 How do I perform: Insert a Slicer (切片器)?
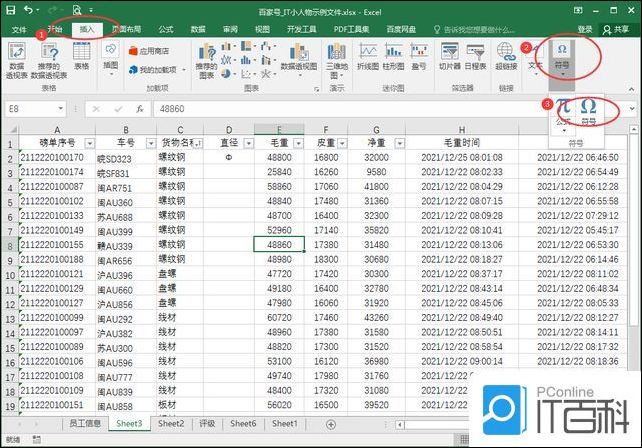pyautogui.click(x=450, y=56)
